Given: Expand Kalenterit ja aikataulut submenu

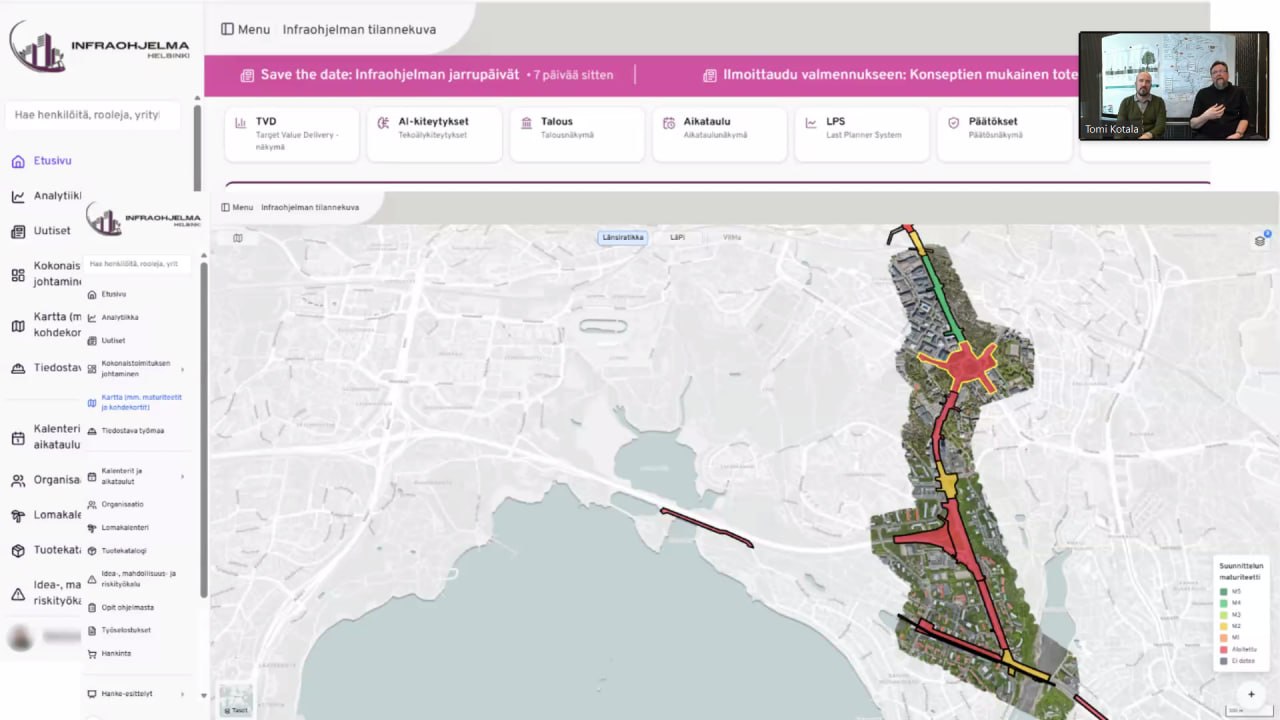Looking at the screenshot, I should click(182, 477).
